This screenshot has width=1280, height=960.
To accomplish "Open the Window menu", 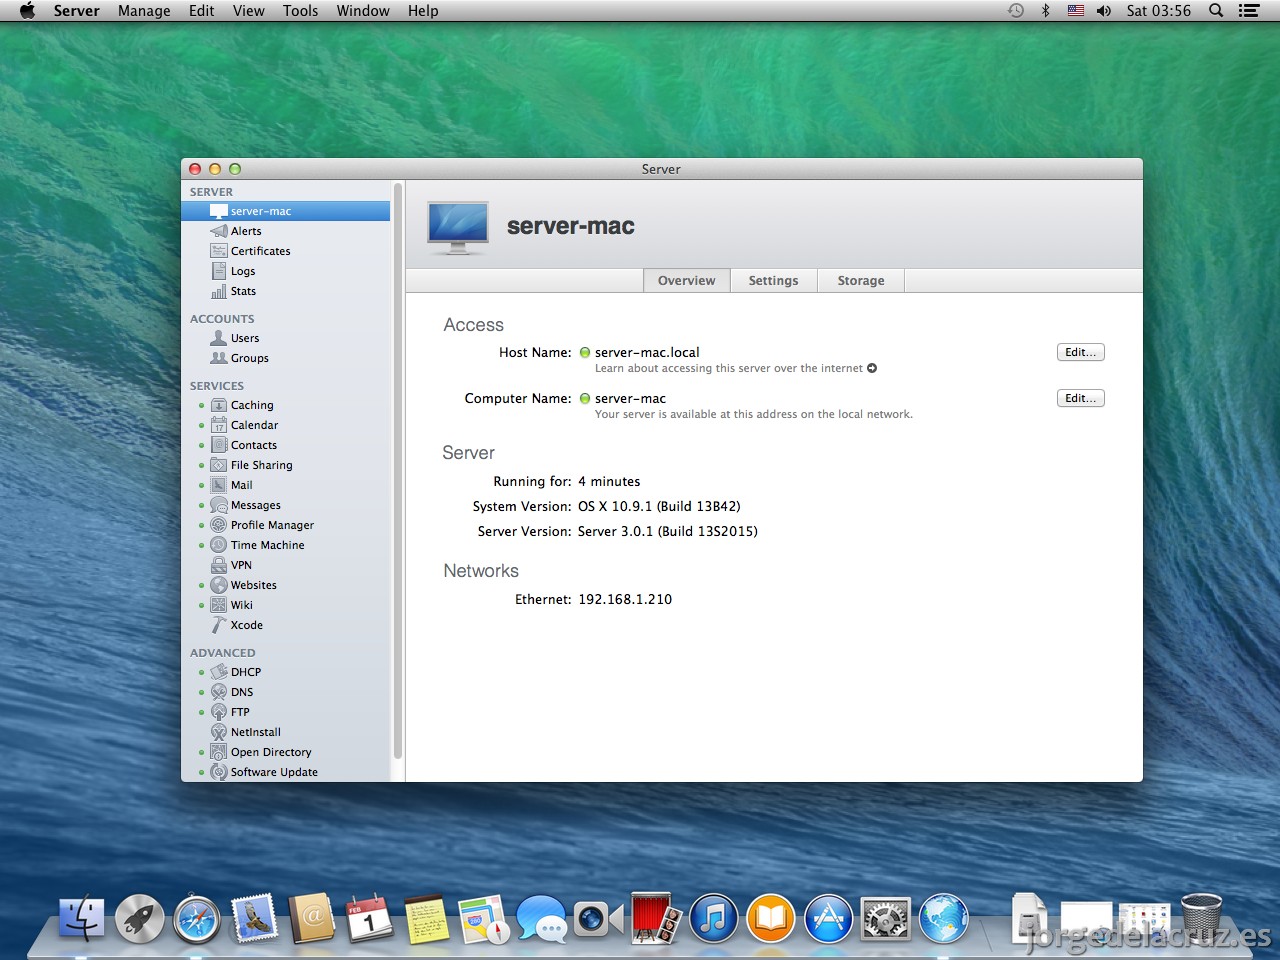I will coord(363,11).
